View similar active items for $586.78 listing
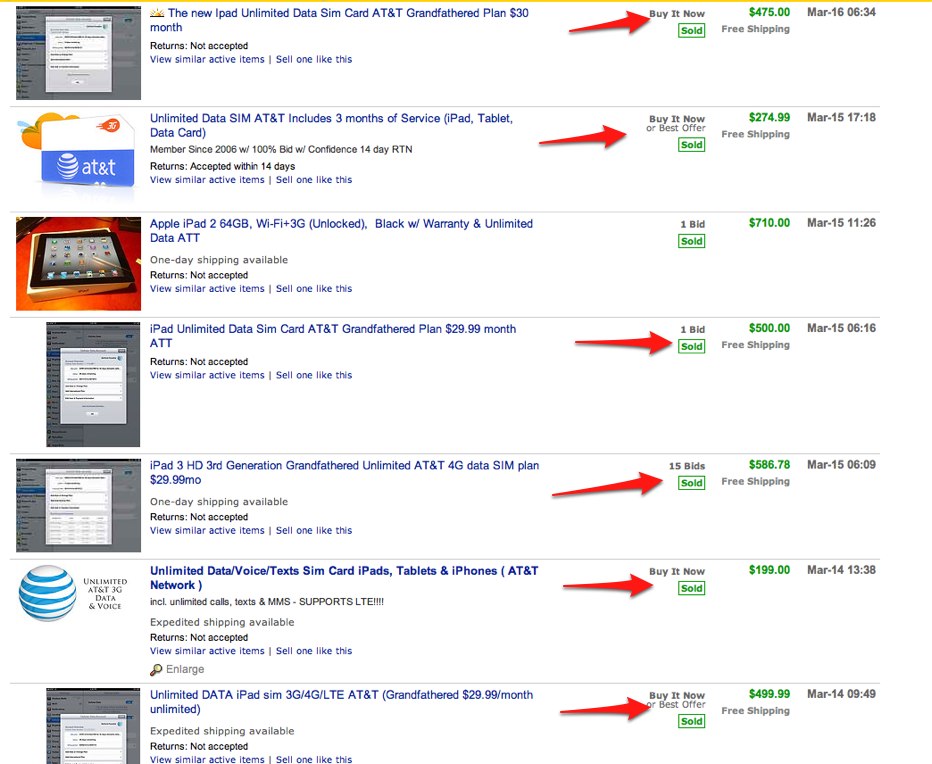932x764 pixels. pyautogui.click(x=207, y=530)
